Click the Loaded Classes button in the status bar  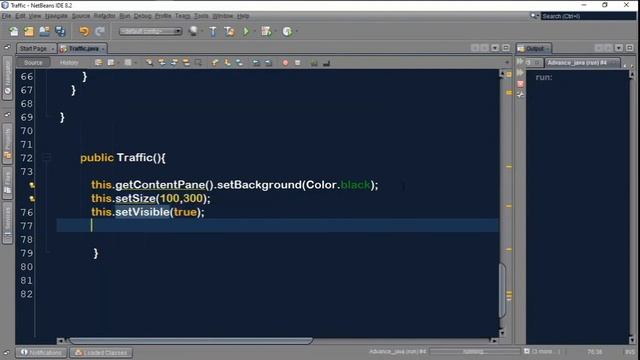click(101, 352)
